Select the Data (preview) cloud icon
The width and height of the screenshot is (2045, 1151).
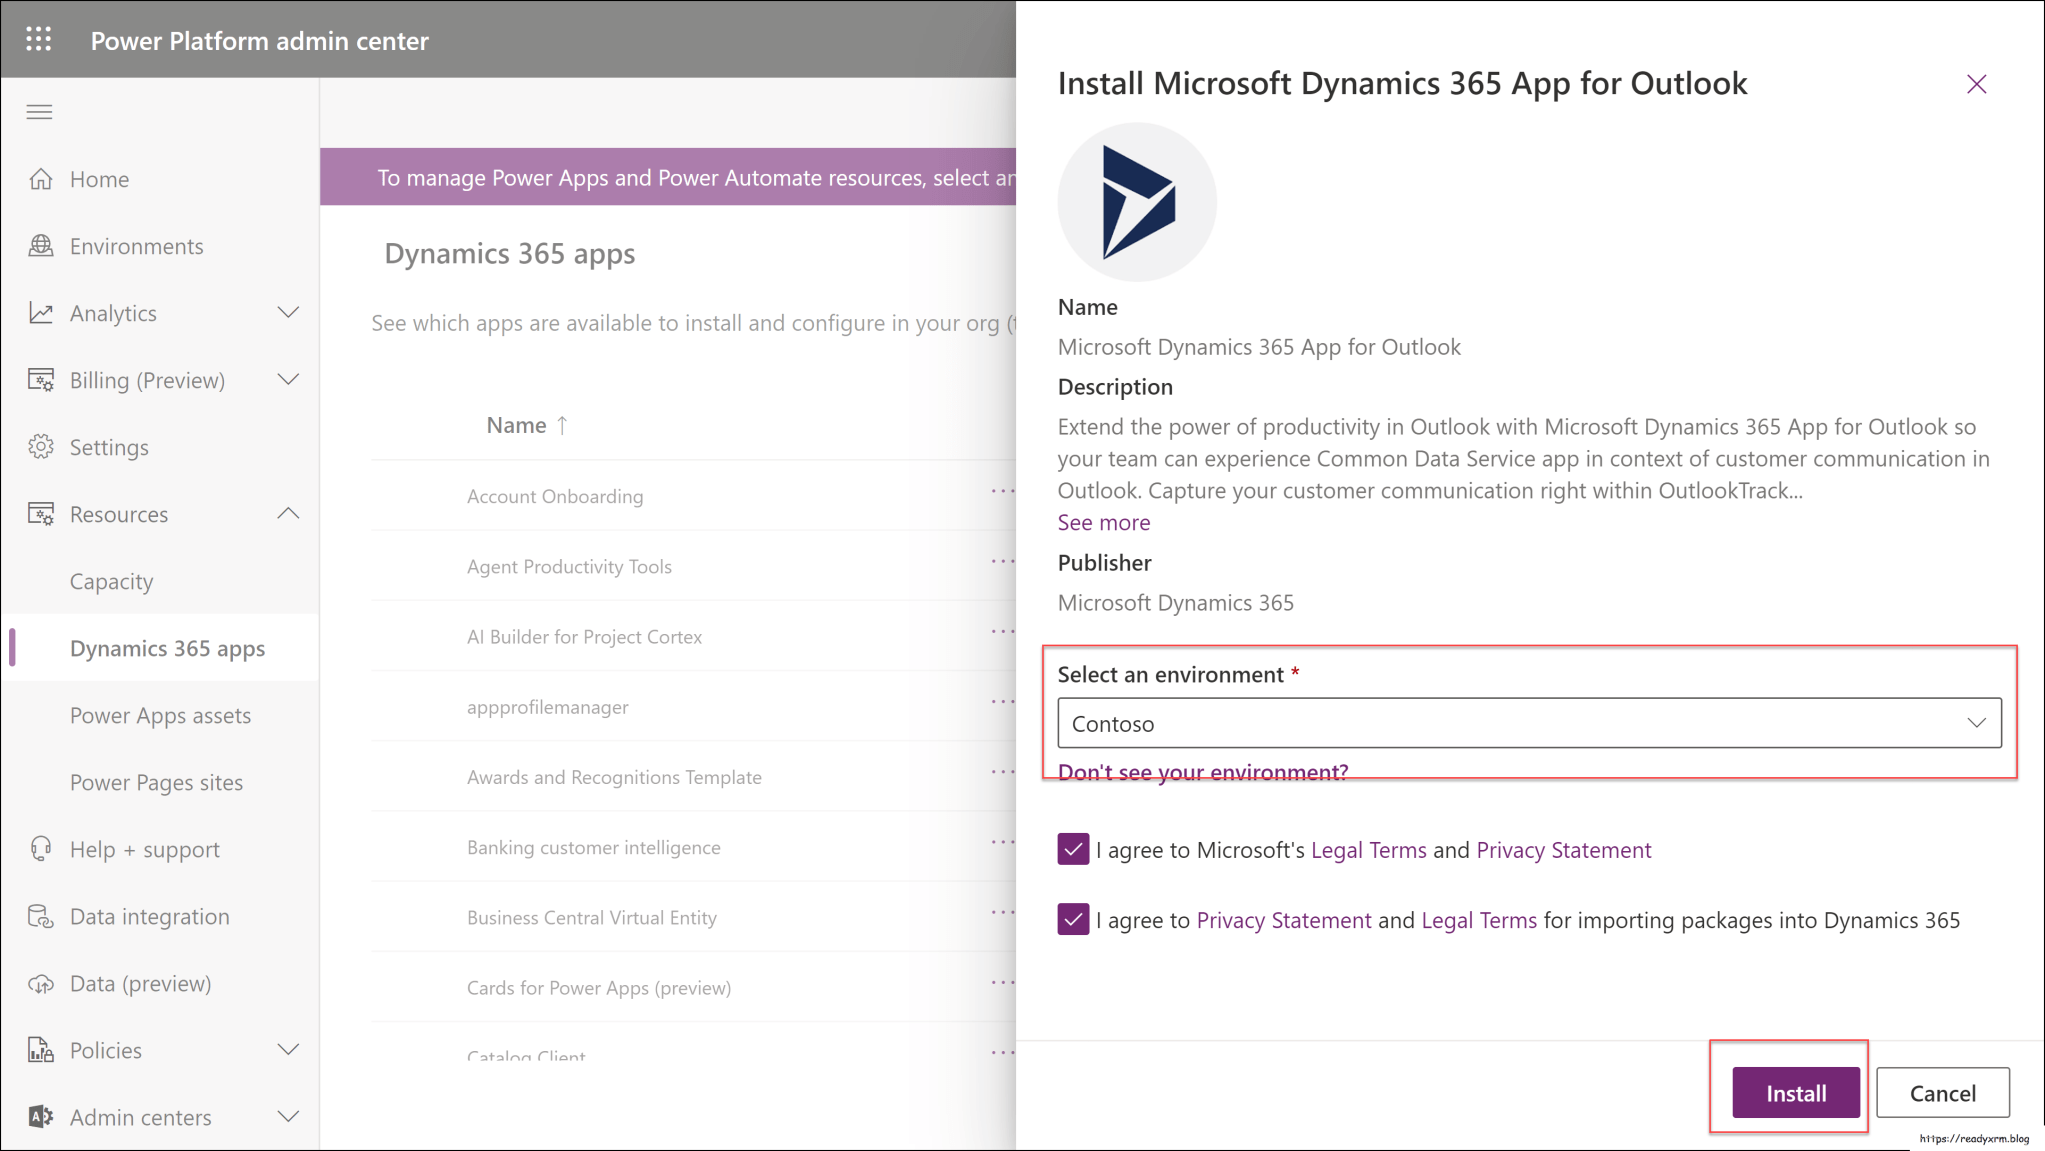(x=41, y=983)
